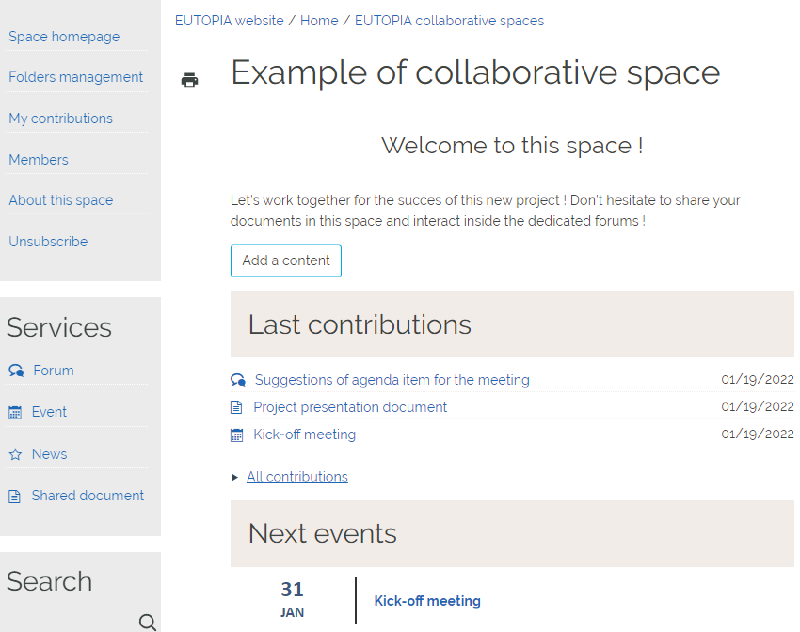This screenshot has width=800, height=632.
Task: Open Space homepage in the sidebar
Action: coord(64,36)
